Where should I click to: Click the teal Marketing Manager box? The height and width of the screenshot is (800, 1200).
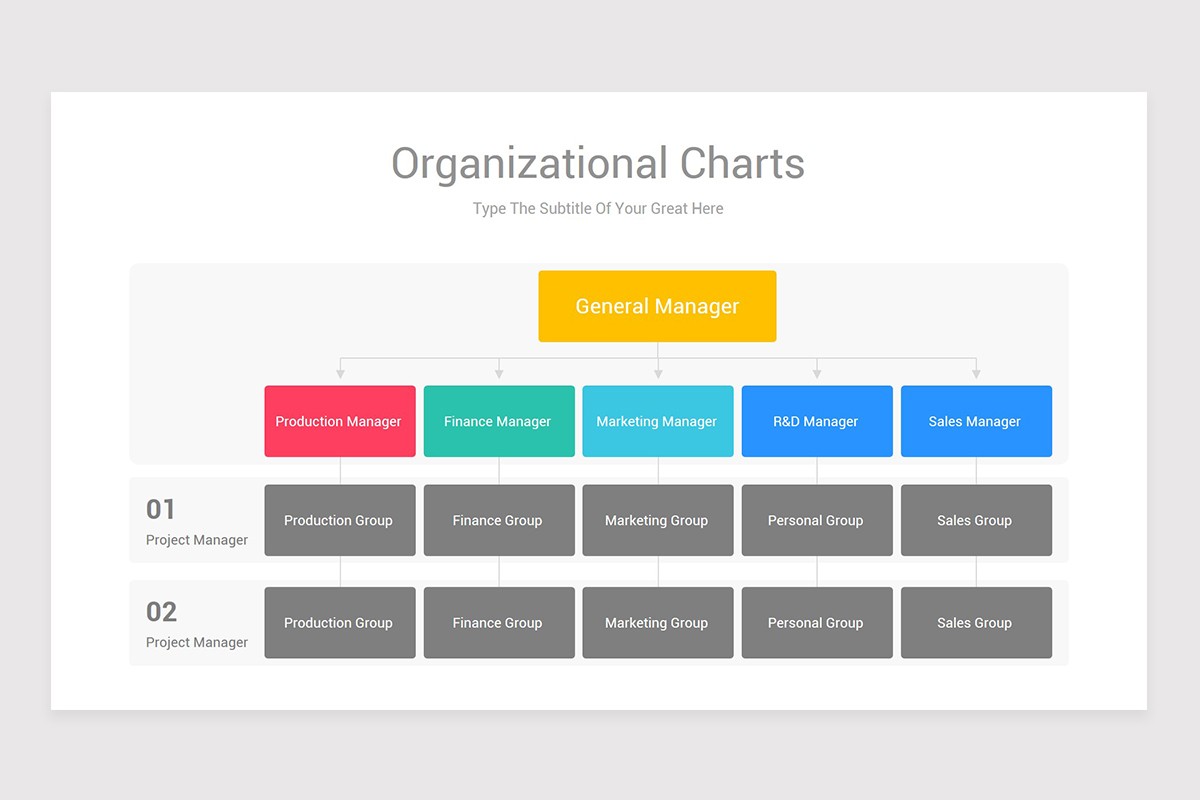[x=657, y=421]
